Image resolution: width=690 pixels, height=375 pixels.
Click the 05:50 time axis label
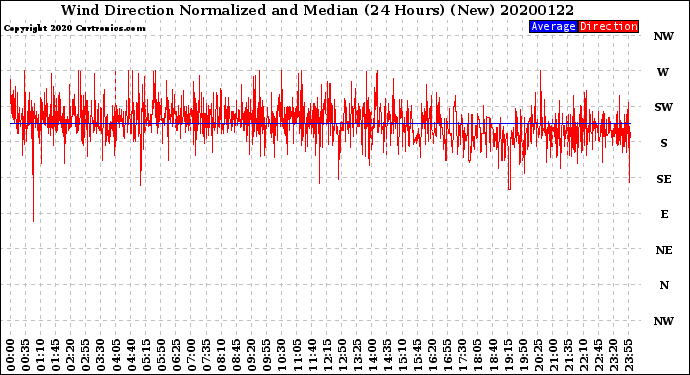coord(161,355)
